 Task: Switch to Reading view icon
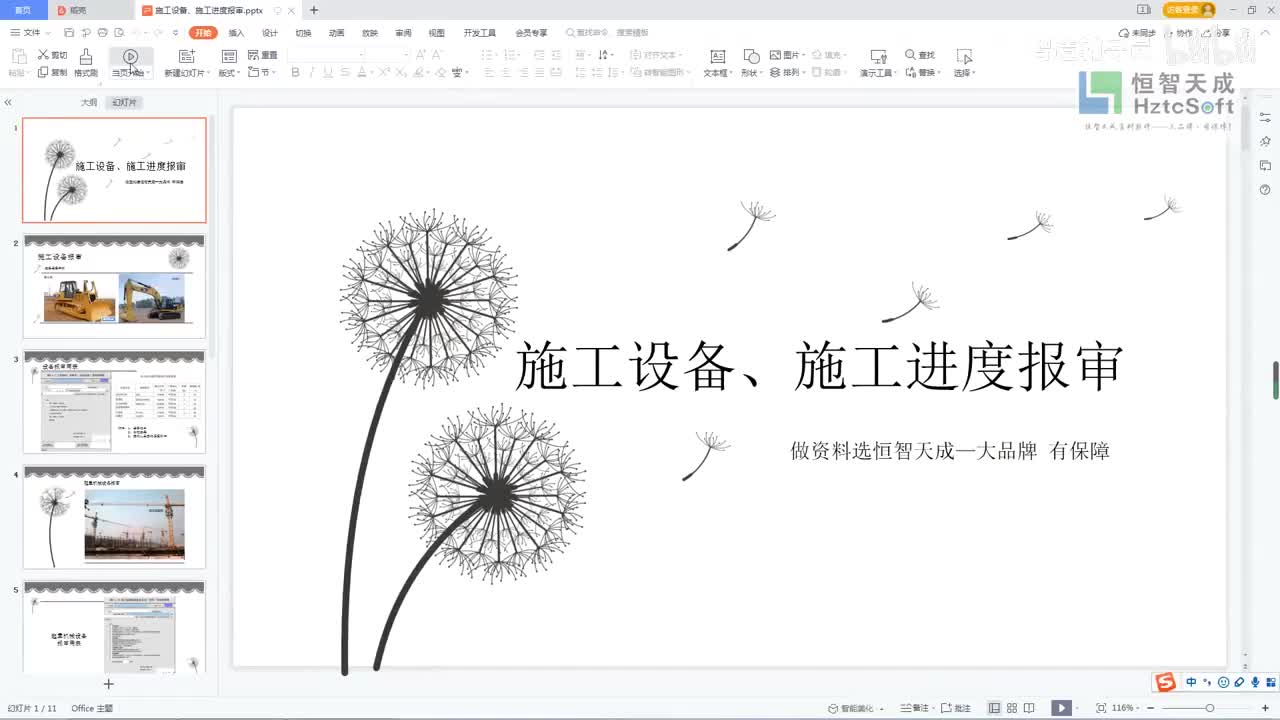(x=1029, y=708)
